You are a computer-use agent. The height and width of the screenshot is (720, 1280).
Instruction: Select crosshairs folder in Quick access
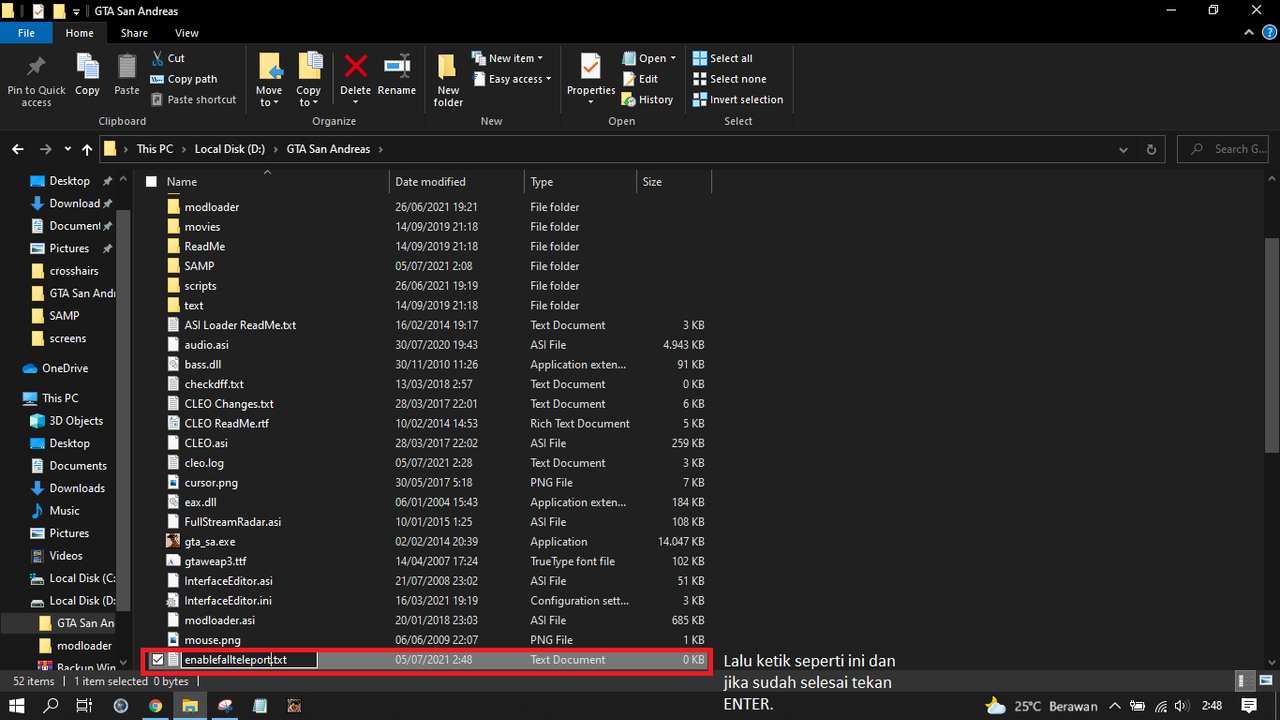click(x=74, y=271)
